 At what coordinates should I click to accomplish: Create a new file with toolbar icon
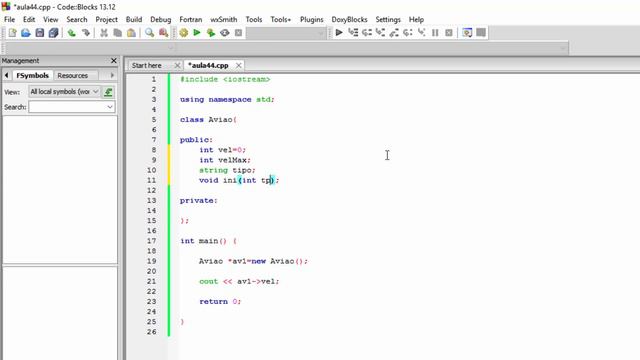pyautogui.click(x=12, y=33)
